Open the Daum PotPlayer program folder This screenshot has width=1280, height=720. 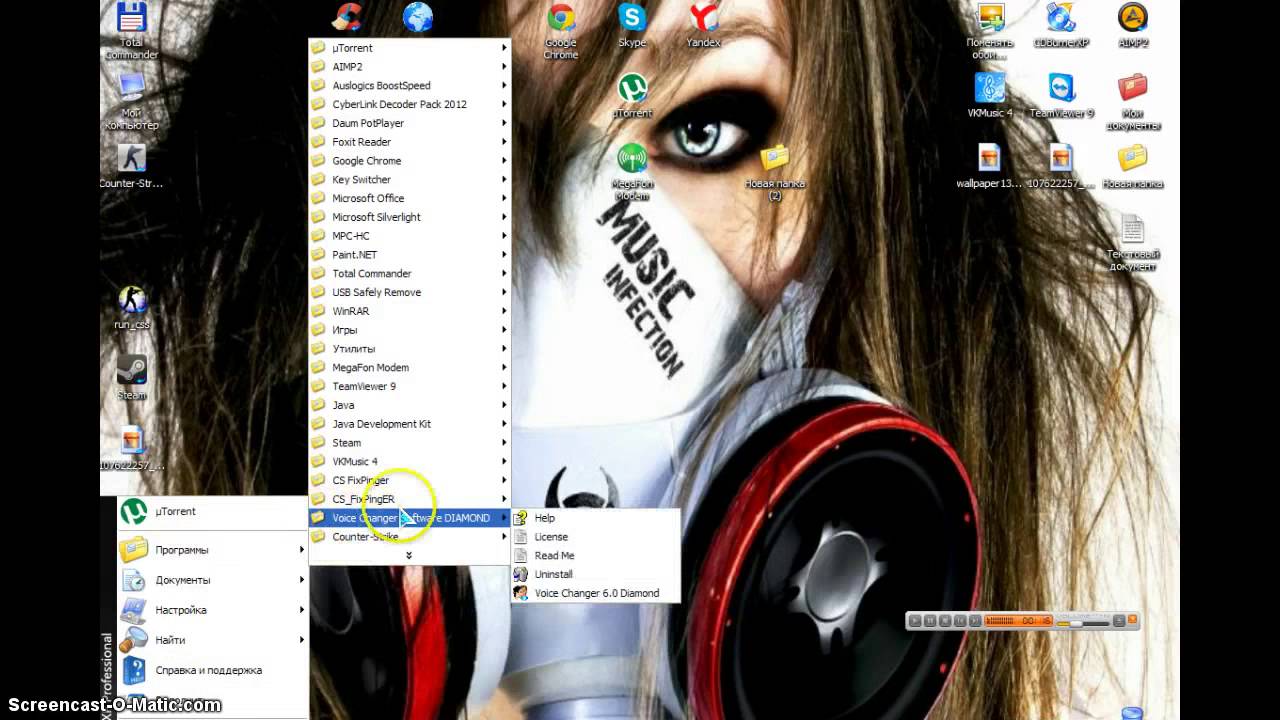tap(409, 123)
